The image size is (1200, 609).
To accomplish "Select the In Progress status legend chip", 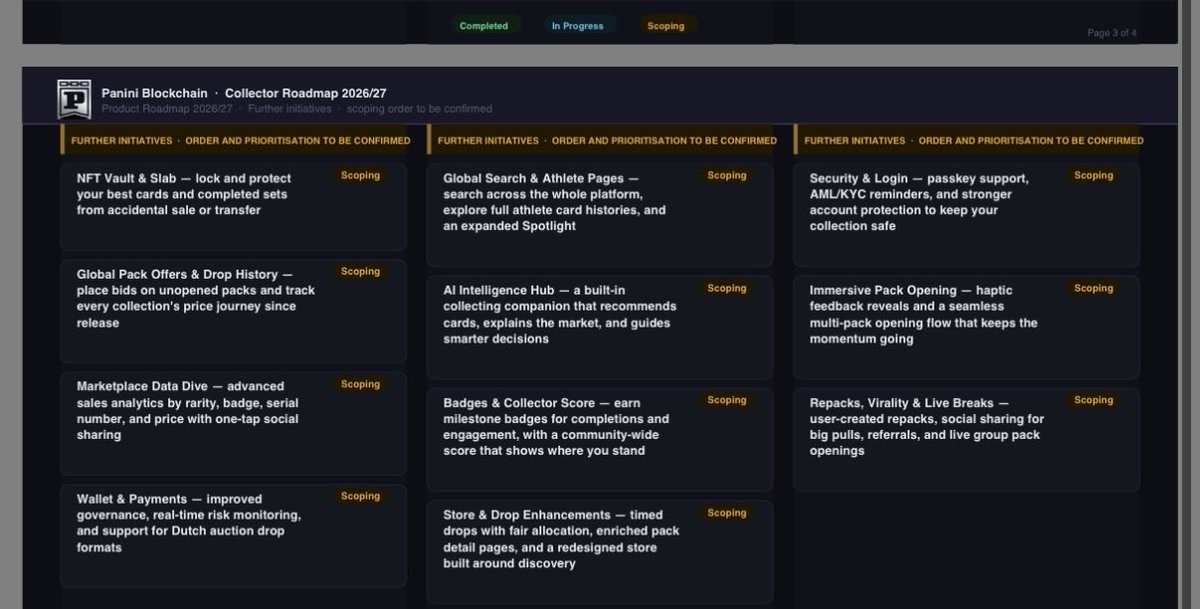I will [x=578, y=26].
